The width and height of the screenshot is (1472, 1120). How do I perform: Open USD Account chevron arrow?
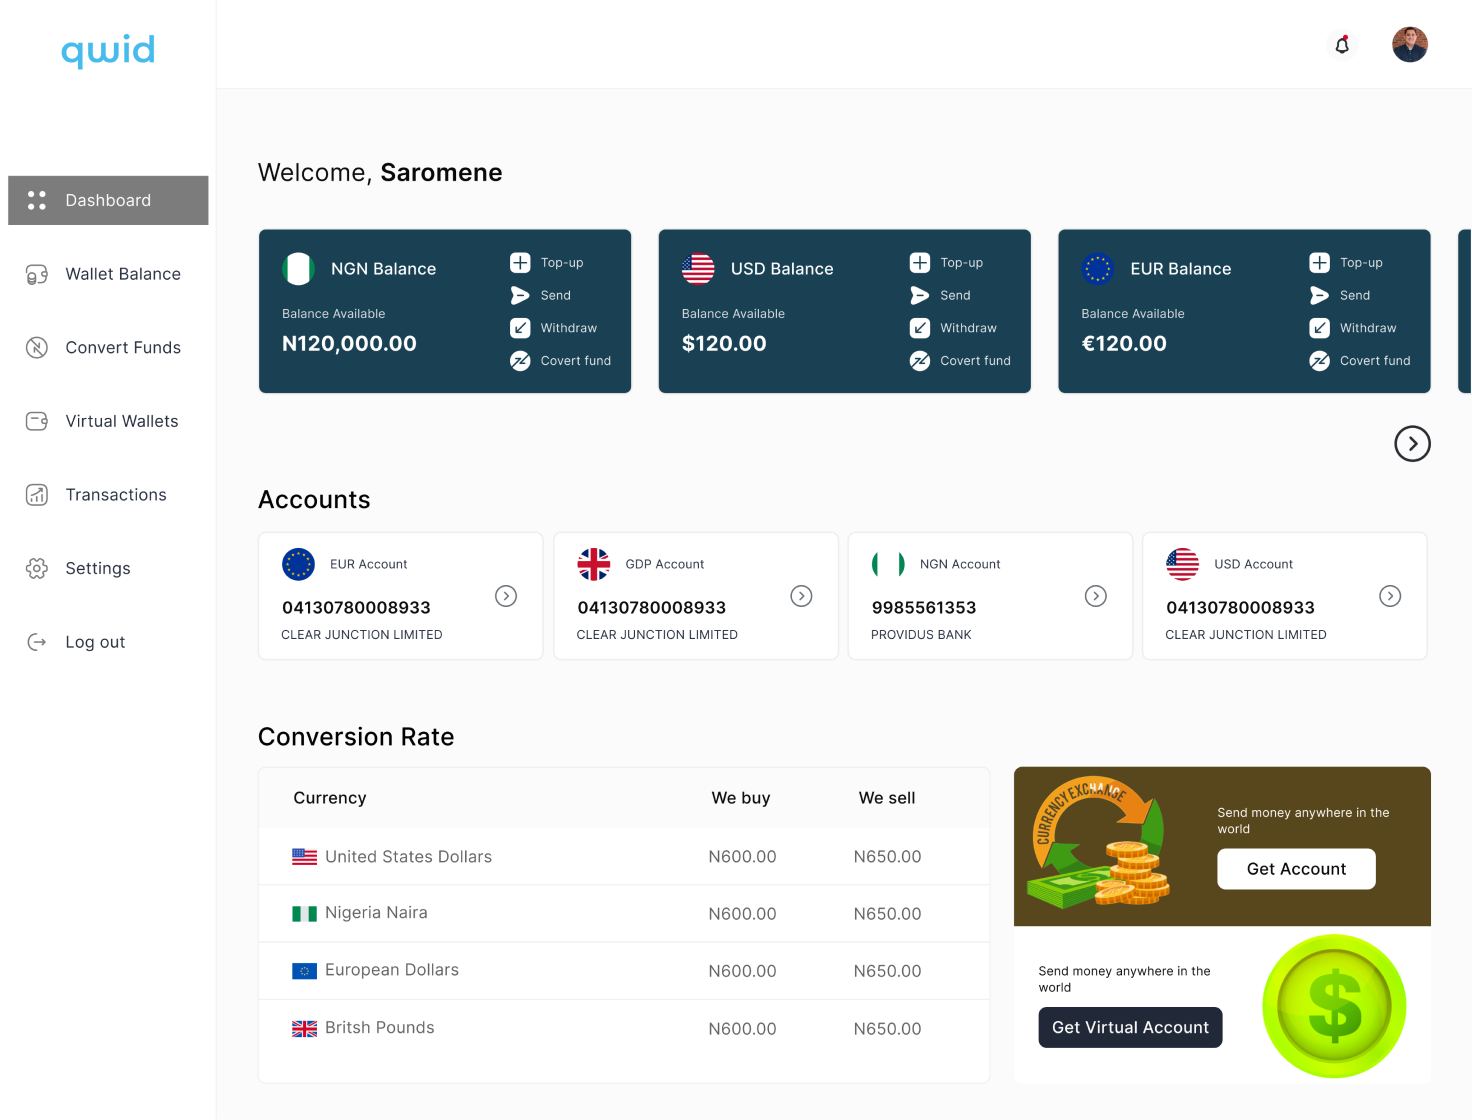pyautogui.click(x=1390, y=596)
